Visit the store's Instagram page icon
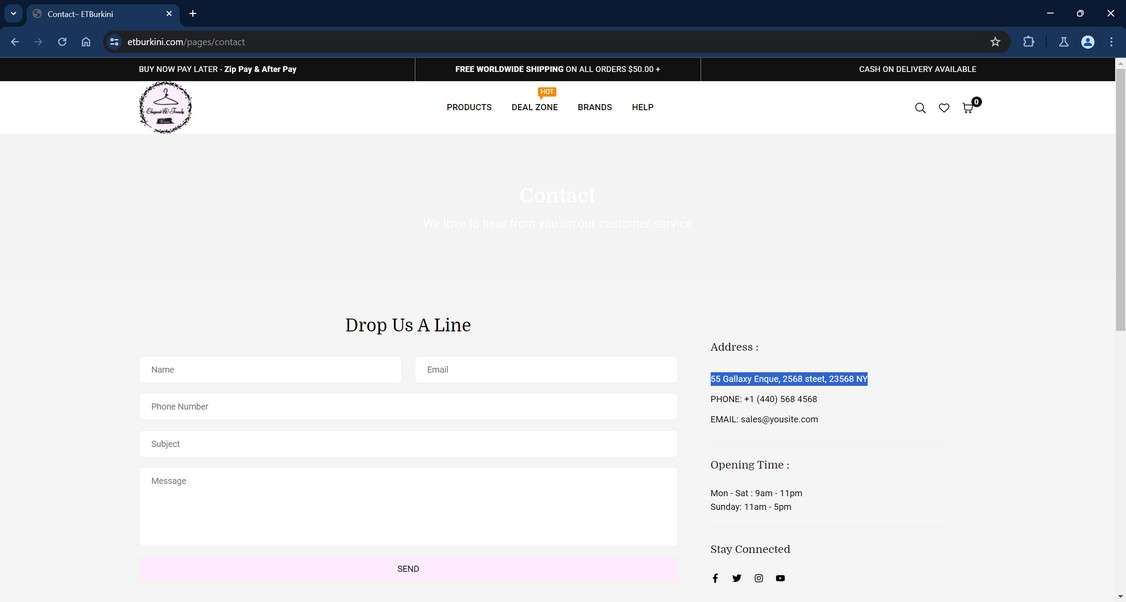The height and width of the screenshot is (602, 1126). [x=758, y=578]
